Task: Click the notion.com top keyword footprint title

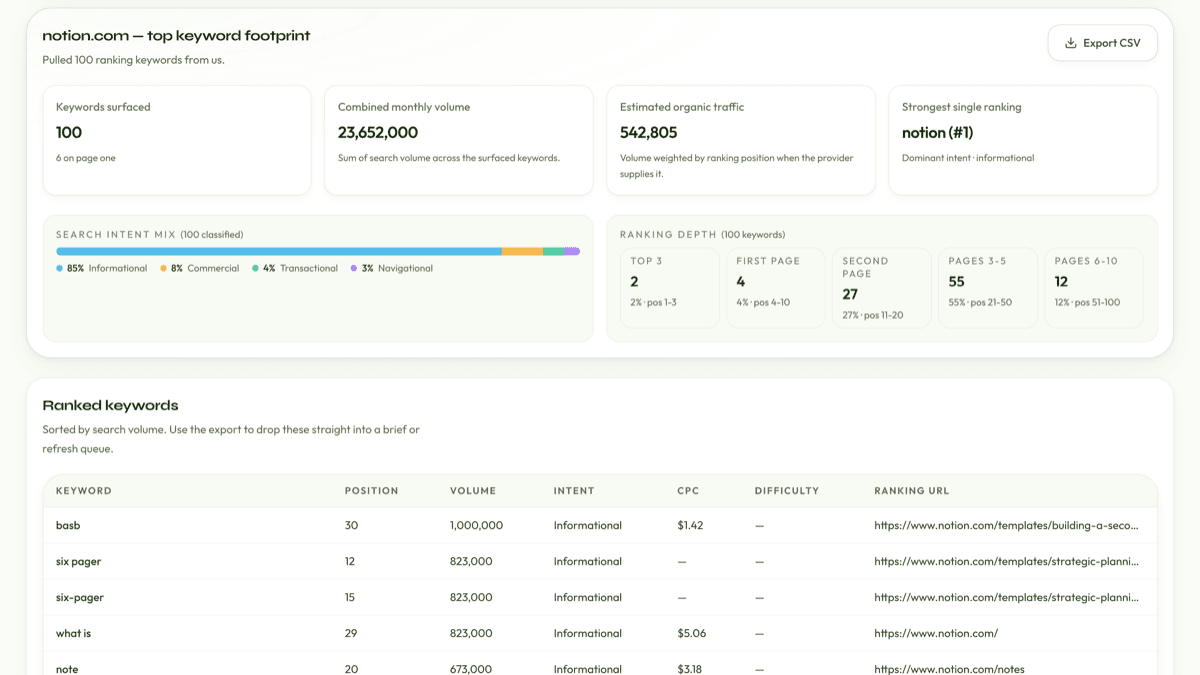Action: 176,36
